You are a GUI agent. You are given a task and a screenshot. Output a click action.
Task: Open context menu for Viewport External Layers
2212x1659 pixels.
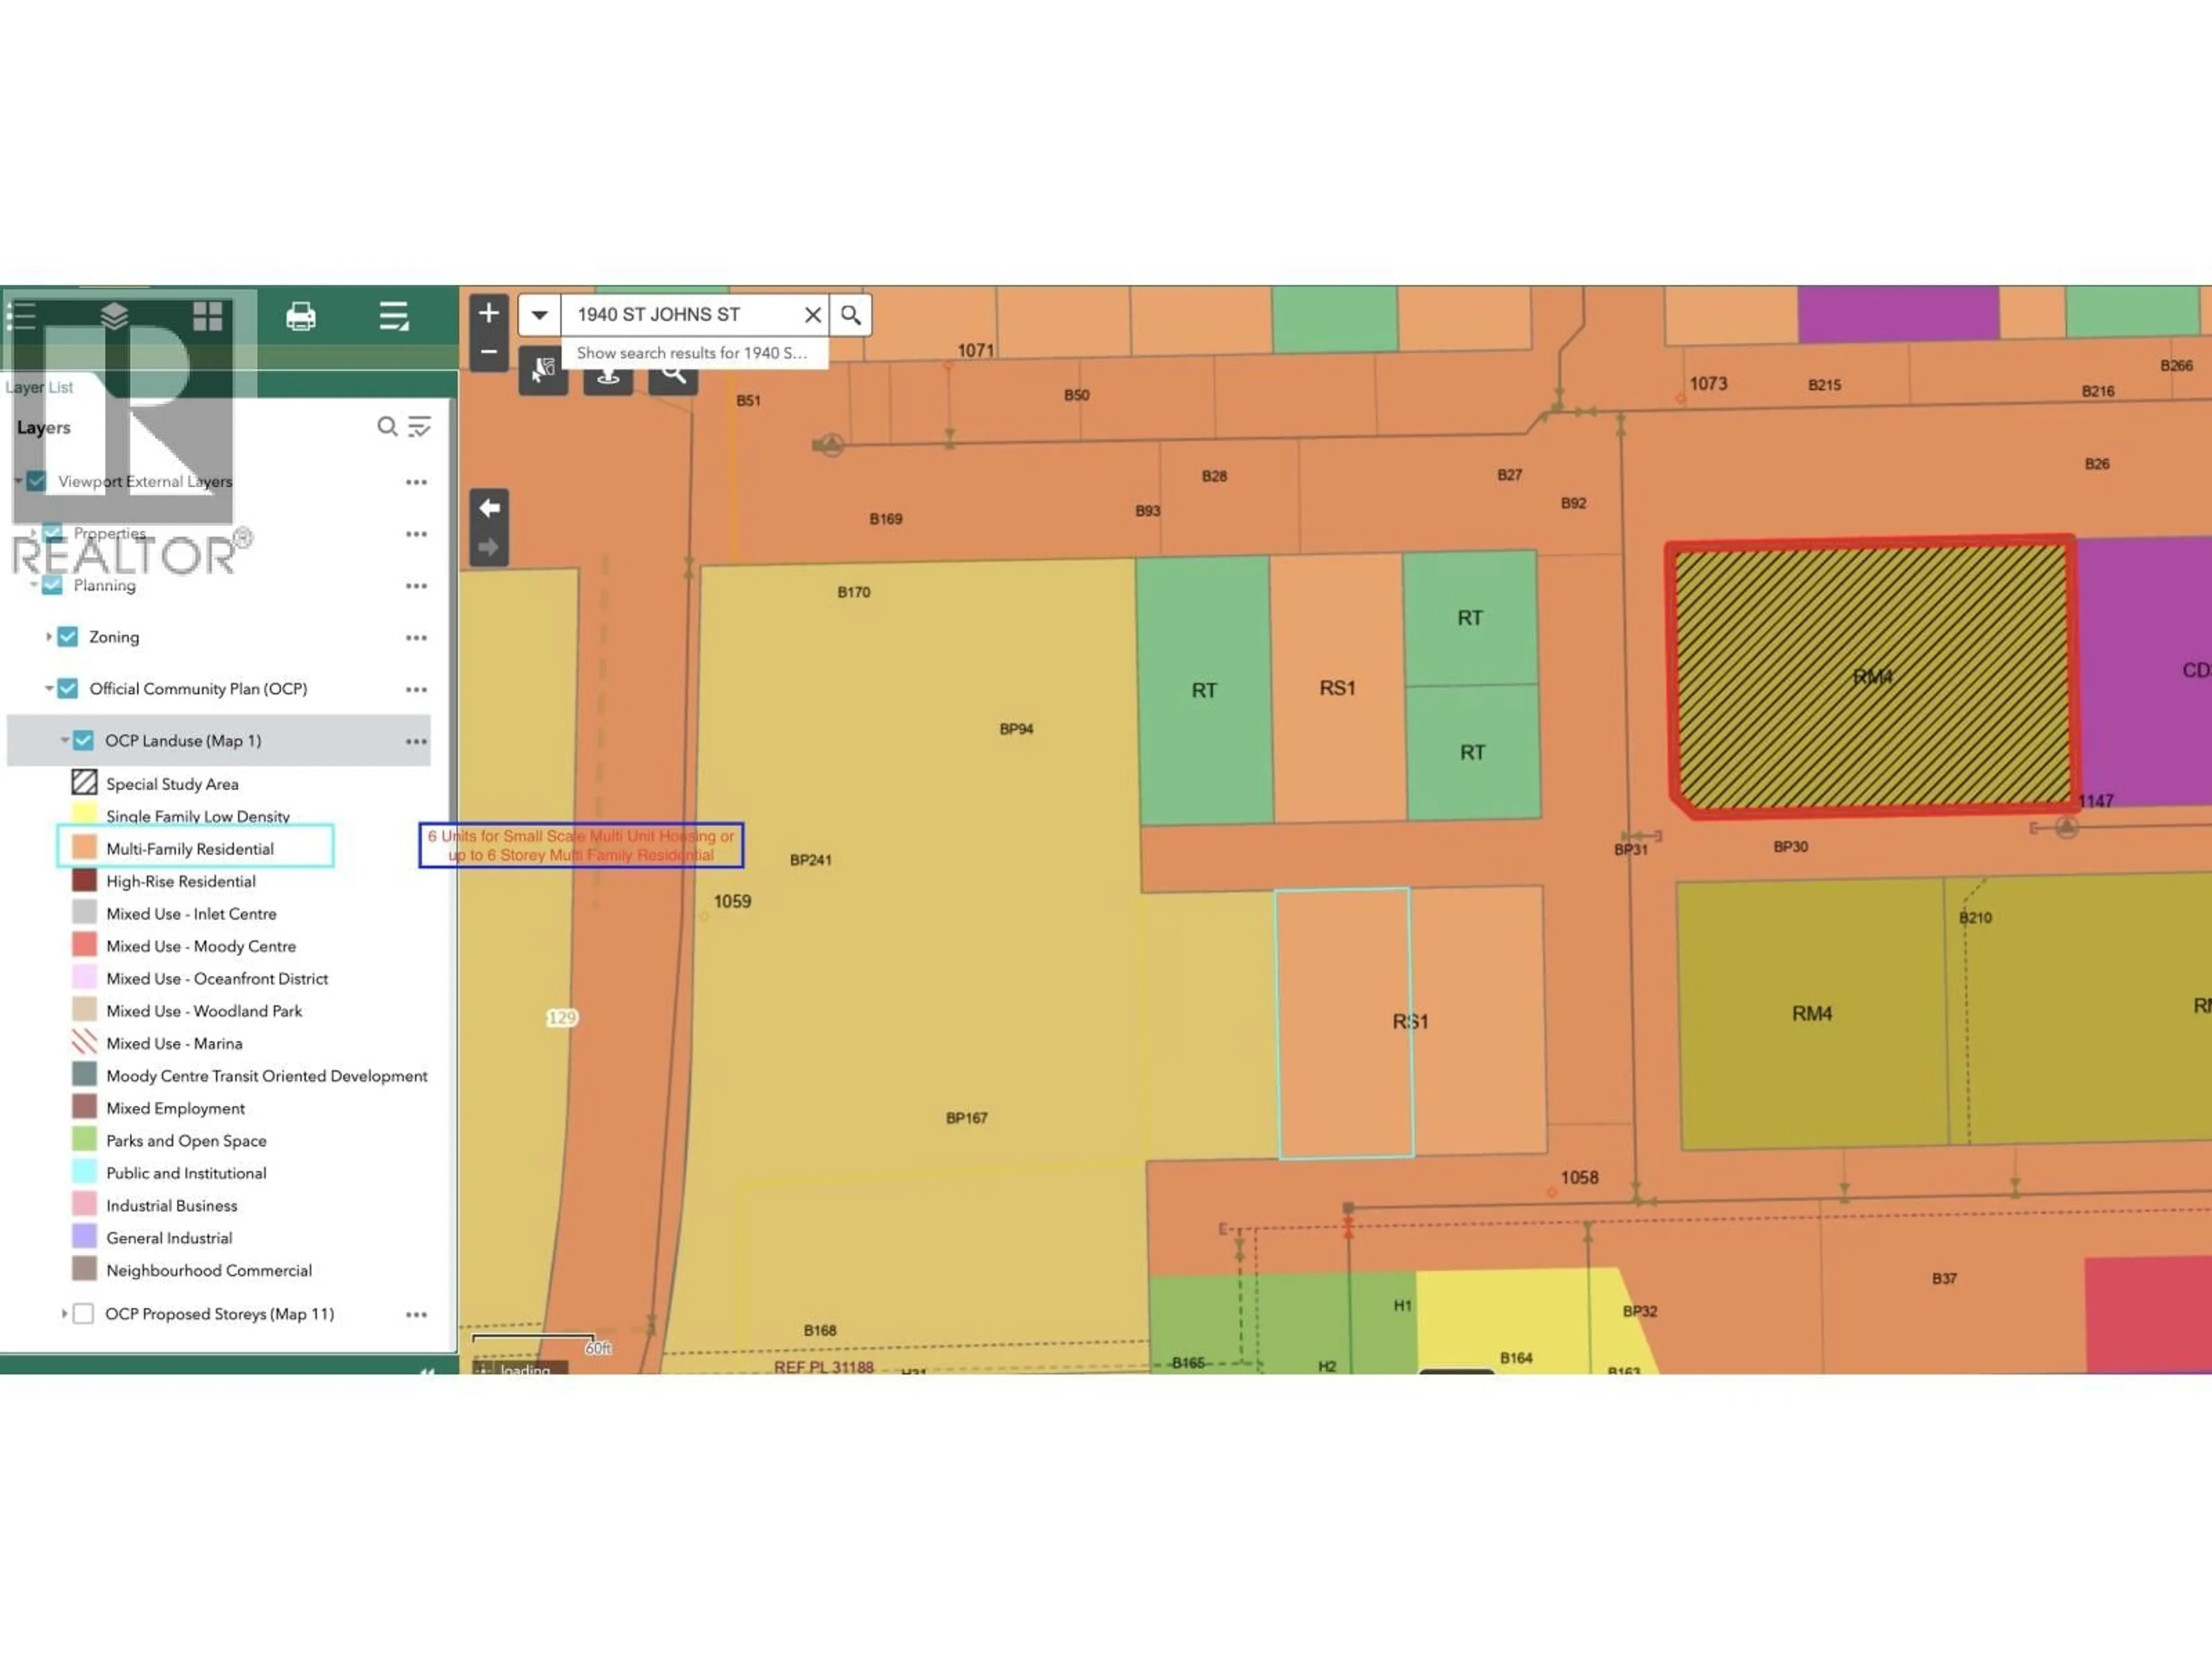[x=416, y=481]
